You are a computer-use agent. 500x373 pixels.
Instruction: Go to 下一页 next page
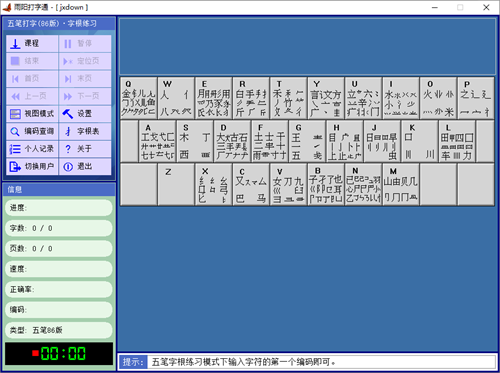85,96
